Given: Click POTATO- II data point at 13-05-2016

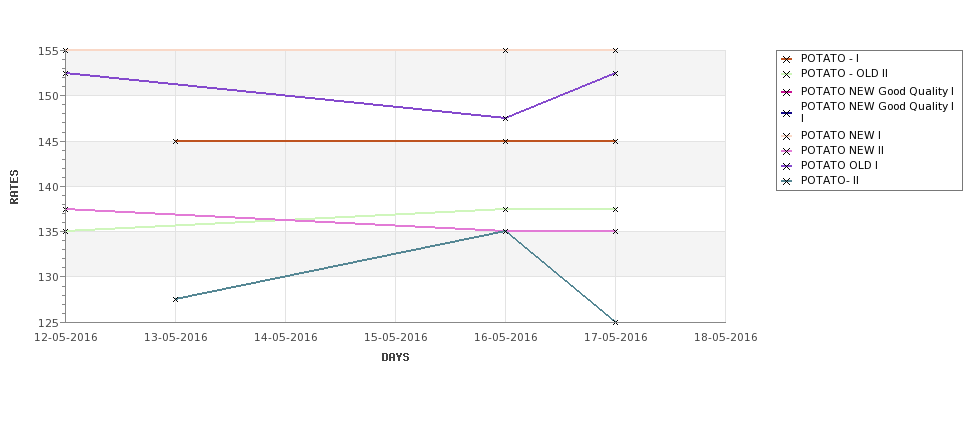Looking at the screenshot, I should (x=175, y=299).
